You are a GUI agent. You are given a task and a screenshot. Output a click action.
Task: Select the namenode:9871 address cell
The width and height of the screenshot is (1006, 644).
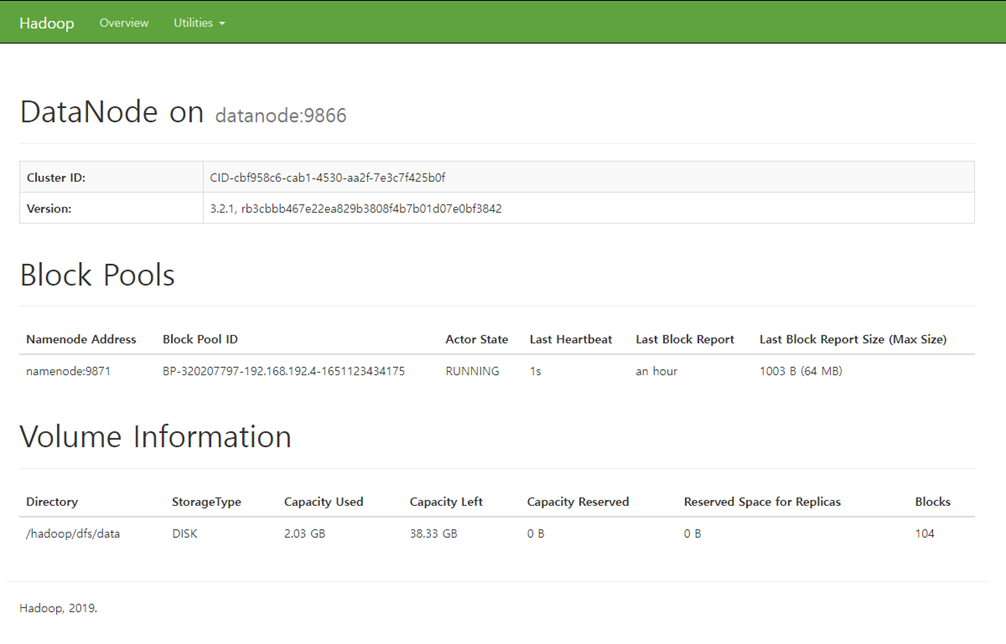[x=68, y=371]
